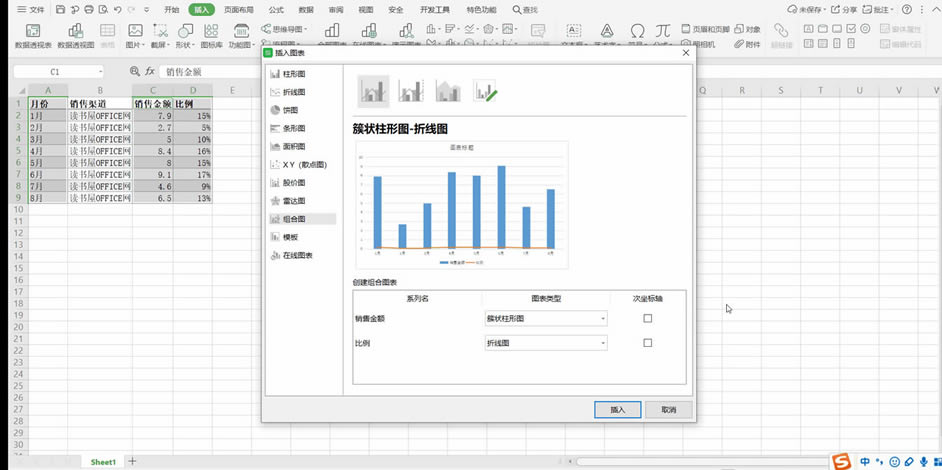Pick 雷达图 radar chart in the chart list
Screen dimensions: 942x470
pos(292,200)
